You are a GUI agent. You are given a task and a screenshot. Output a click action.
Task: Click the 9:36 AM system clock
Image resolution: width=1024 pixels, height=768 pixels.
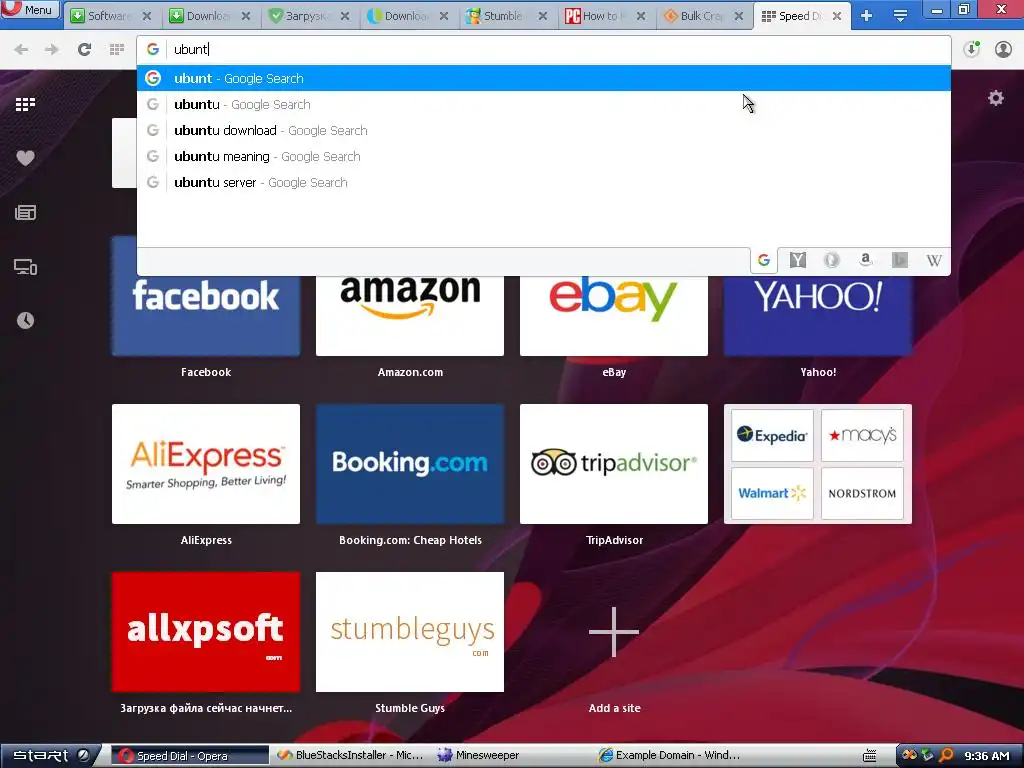coord(987,756)
